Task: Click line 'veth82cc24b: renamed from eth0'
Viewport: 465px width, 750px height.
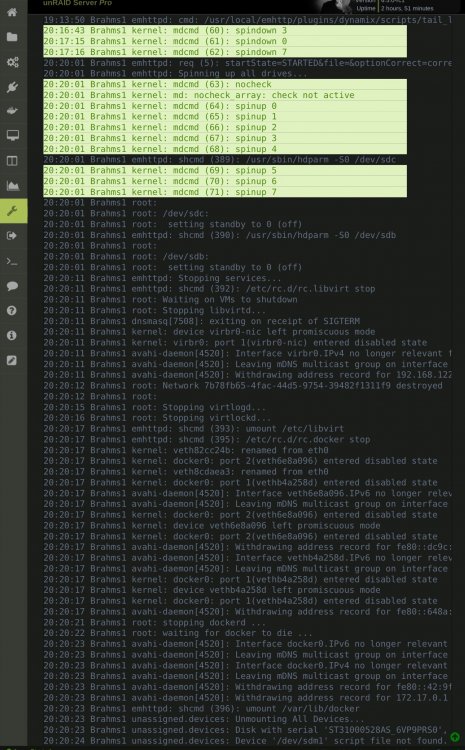Action: click(x=186, y=450)
